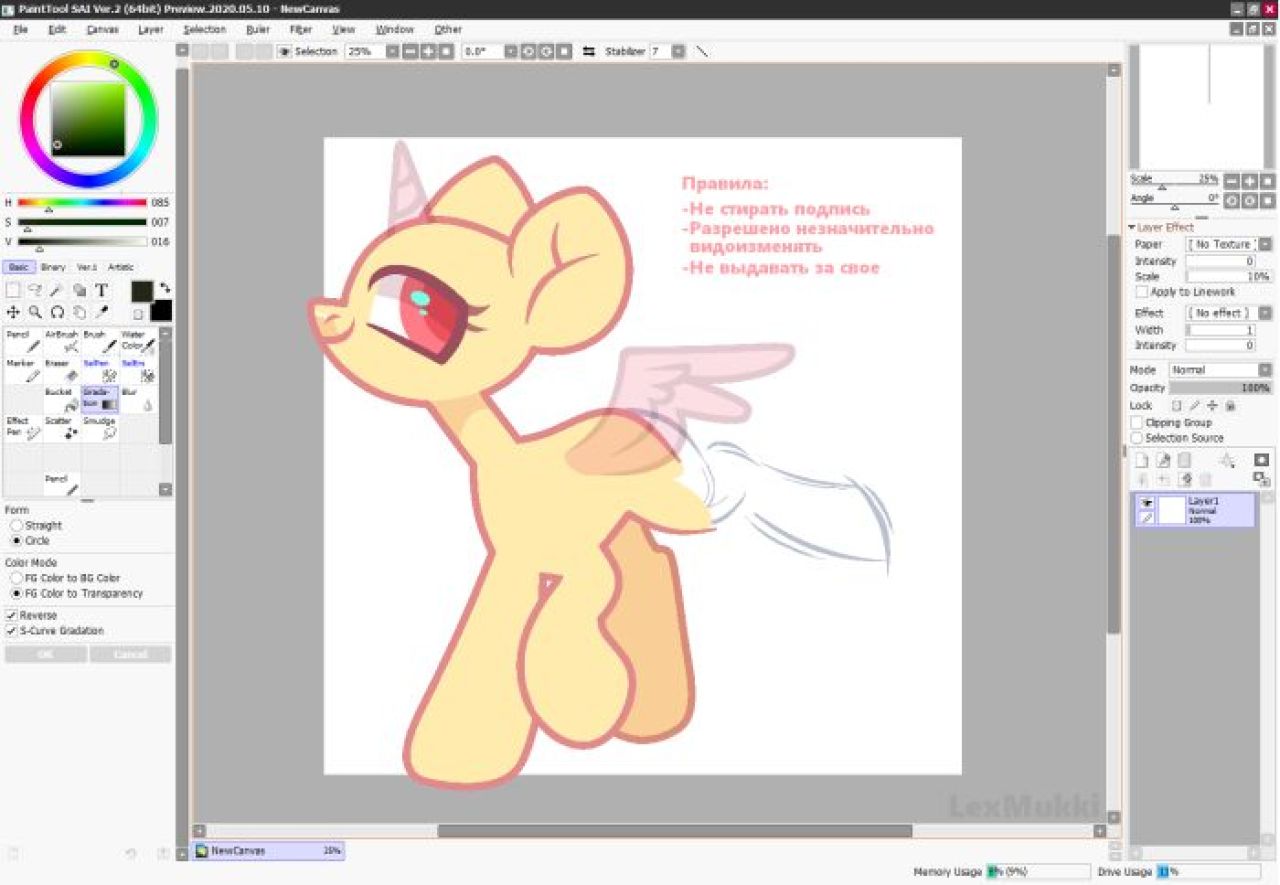The image size is (1280, 885).
Task: Choose the Marker tool
Action: click(23, 371)
